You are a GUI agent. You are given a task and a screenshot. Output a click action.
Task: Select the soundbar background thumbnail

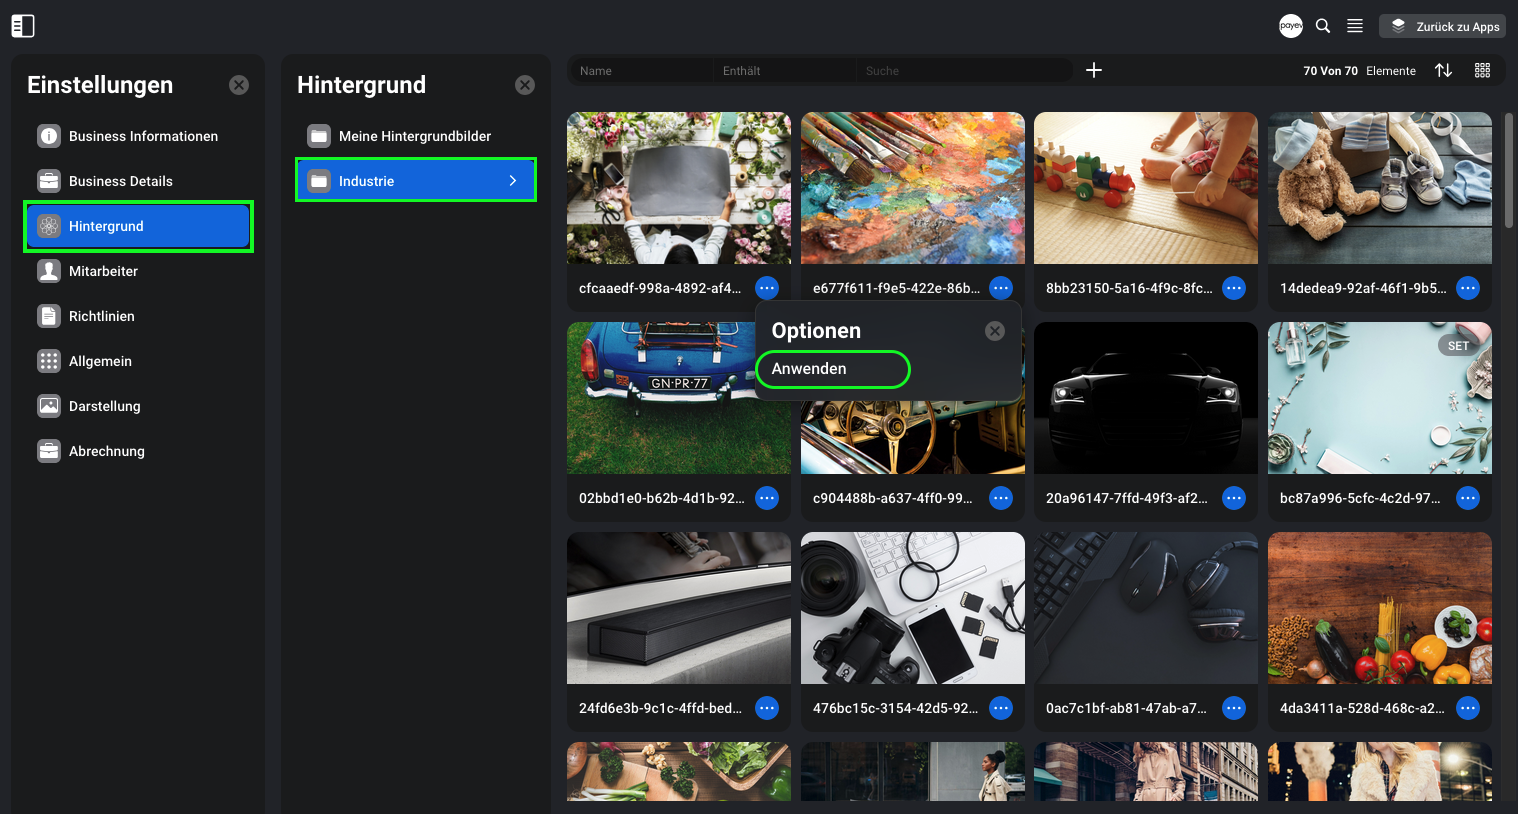[x=679, y=608]
